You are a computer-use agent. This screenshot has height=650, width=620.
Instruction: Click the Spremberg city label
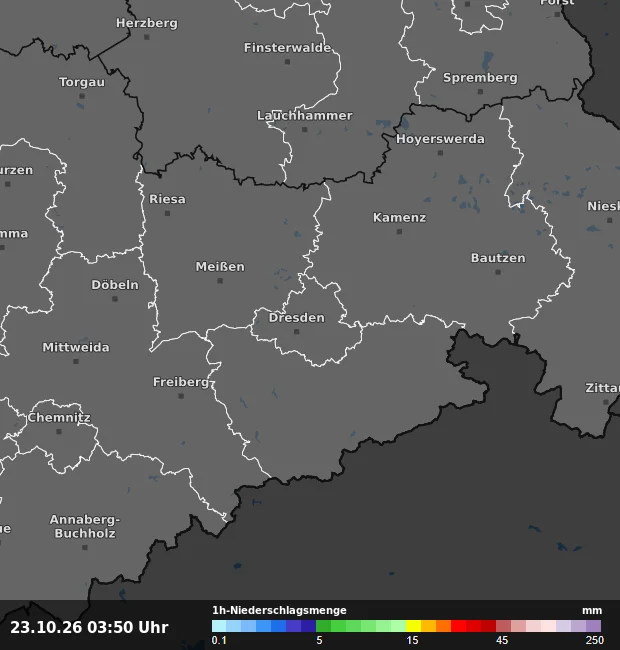pos(480,78)
